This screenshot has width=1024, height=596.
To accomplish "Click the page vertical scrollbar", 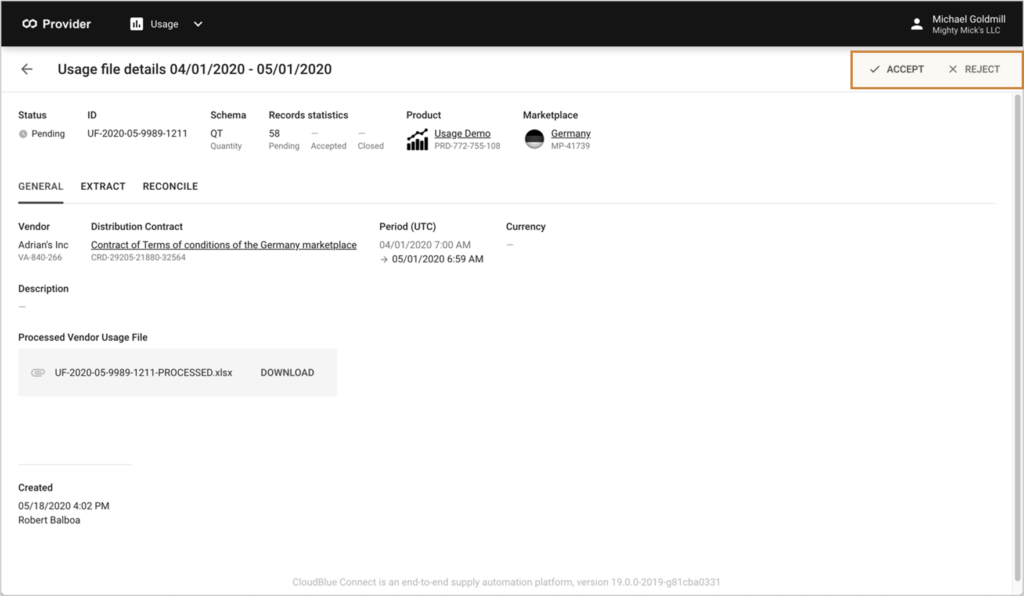I will 1017,336.
